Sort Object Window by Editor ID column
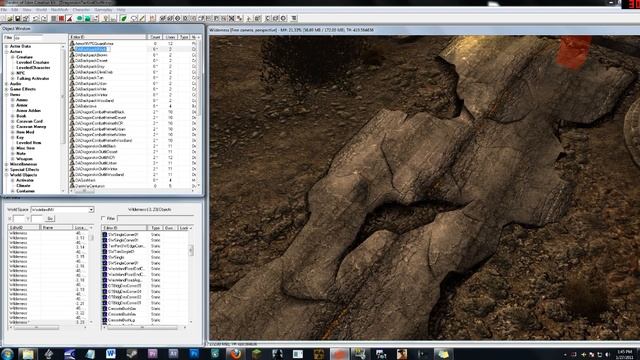Image resolution: width=640 pixels, height=360 pixels. point(108,37)
